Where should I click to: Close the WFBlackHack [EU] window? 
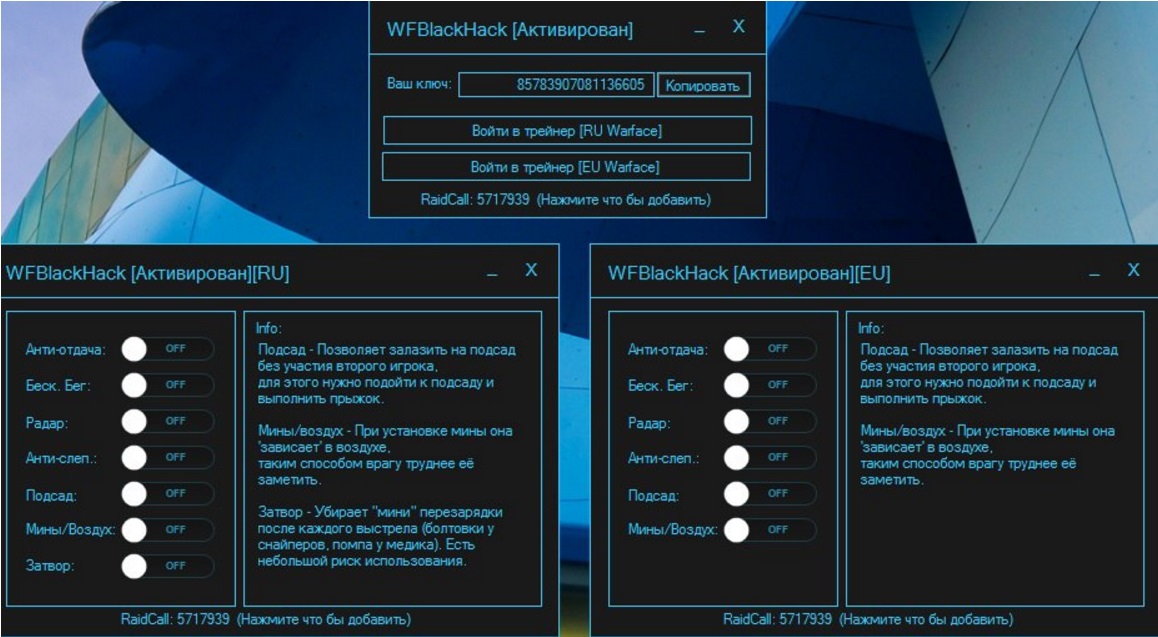tap(1134, 270)
